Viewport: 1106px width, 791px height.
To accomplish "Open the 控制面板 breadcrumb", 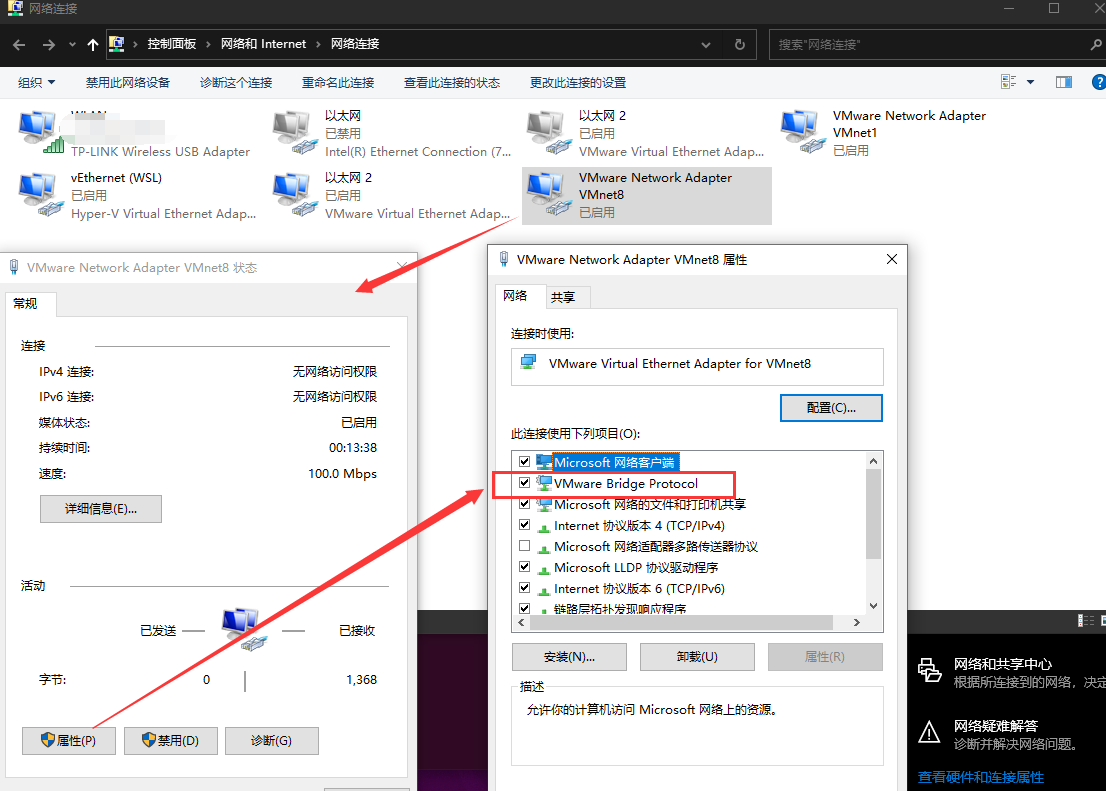I will click(171, 44).
